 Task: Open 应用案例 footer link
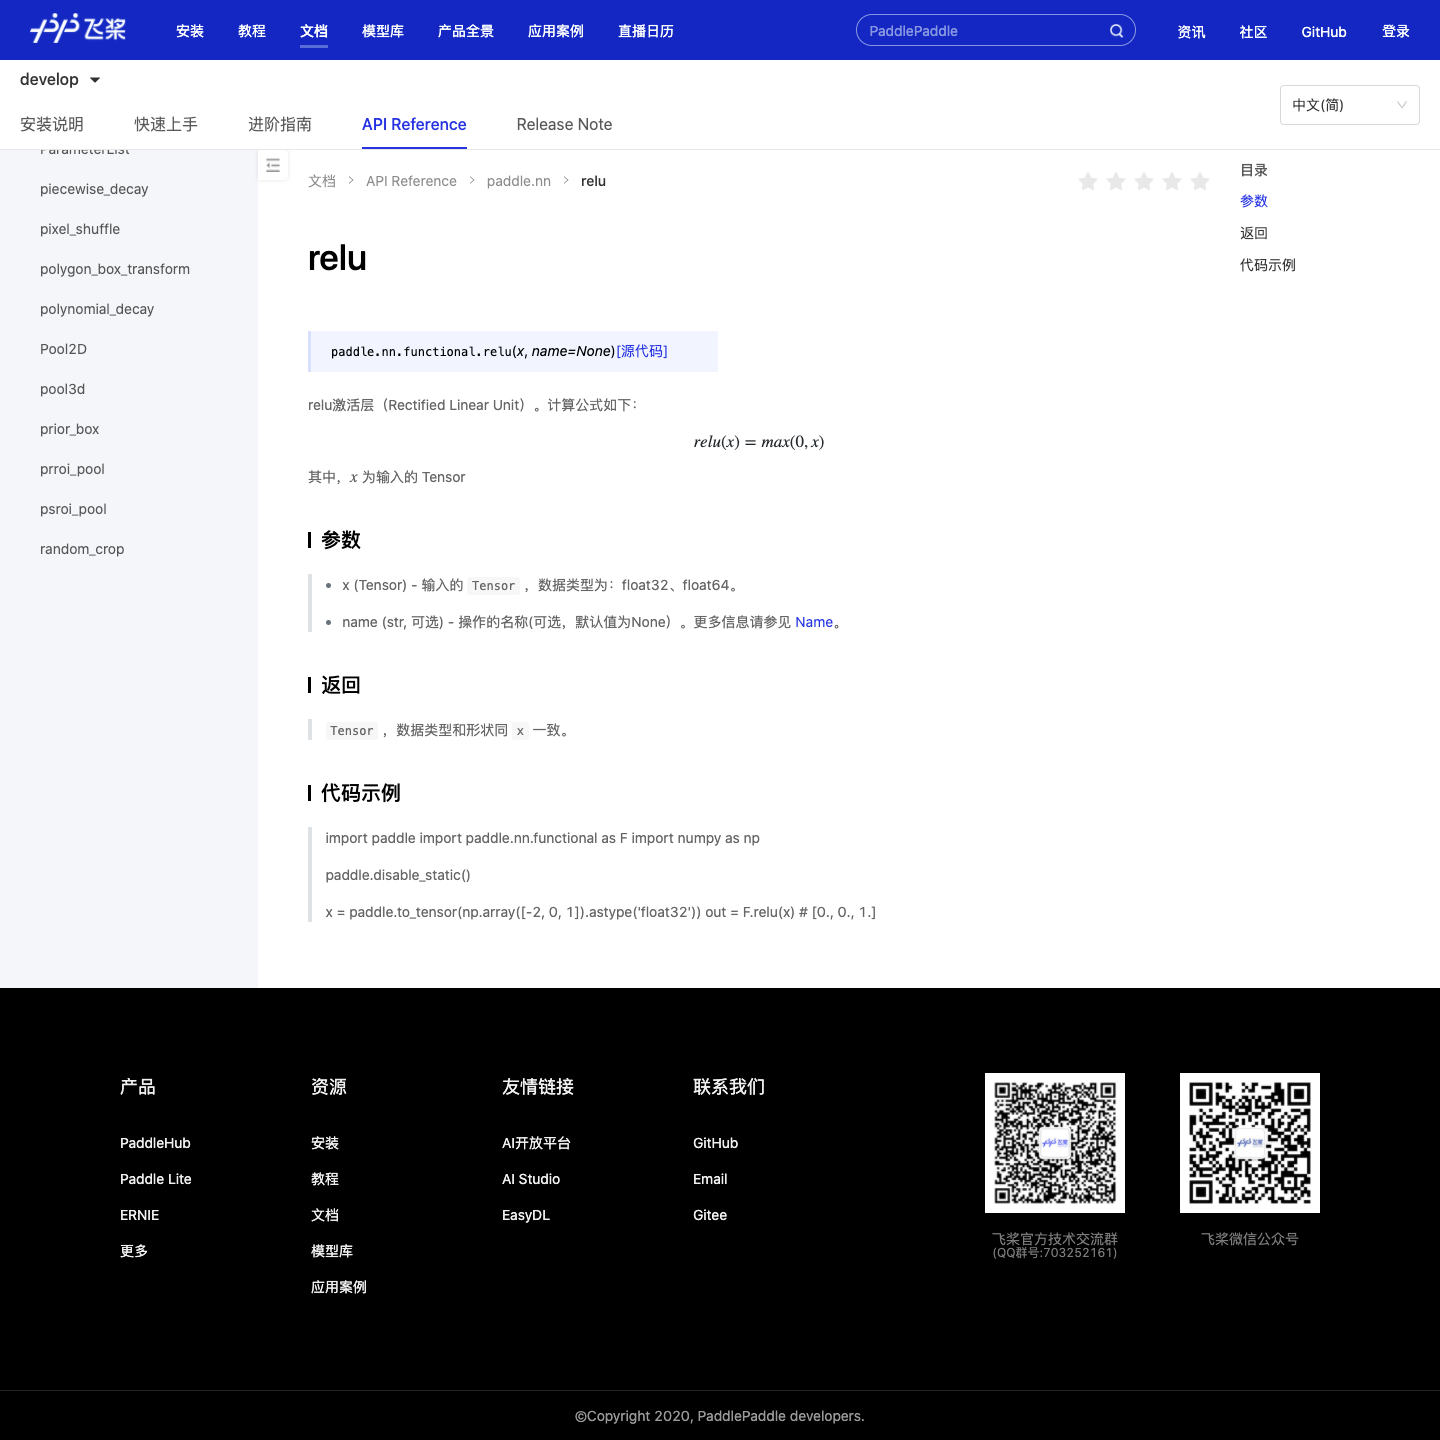339,1287
